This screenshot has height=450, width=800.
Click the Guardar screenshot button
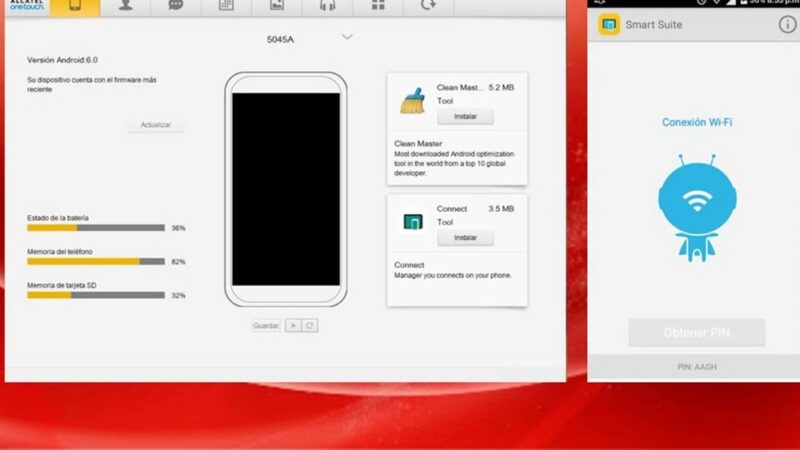(x=266, y=326)
